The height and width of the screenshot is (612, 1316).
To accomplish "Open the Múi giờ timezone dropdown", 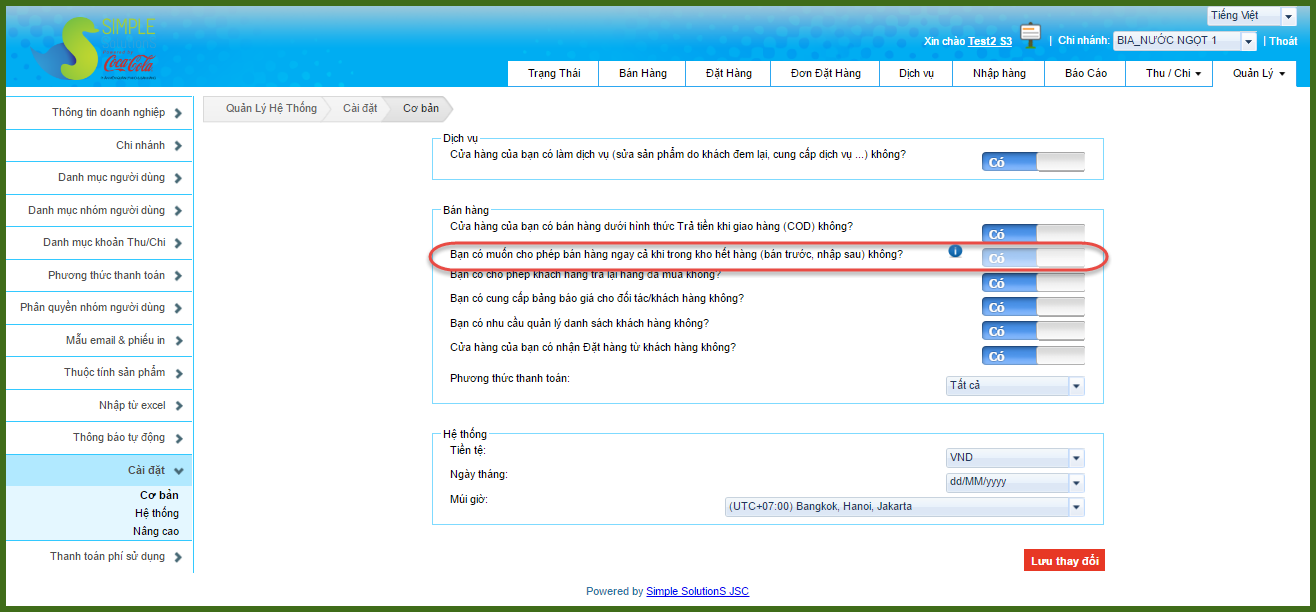I will pos(1076,507).
